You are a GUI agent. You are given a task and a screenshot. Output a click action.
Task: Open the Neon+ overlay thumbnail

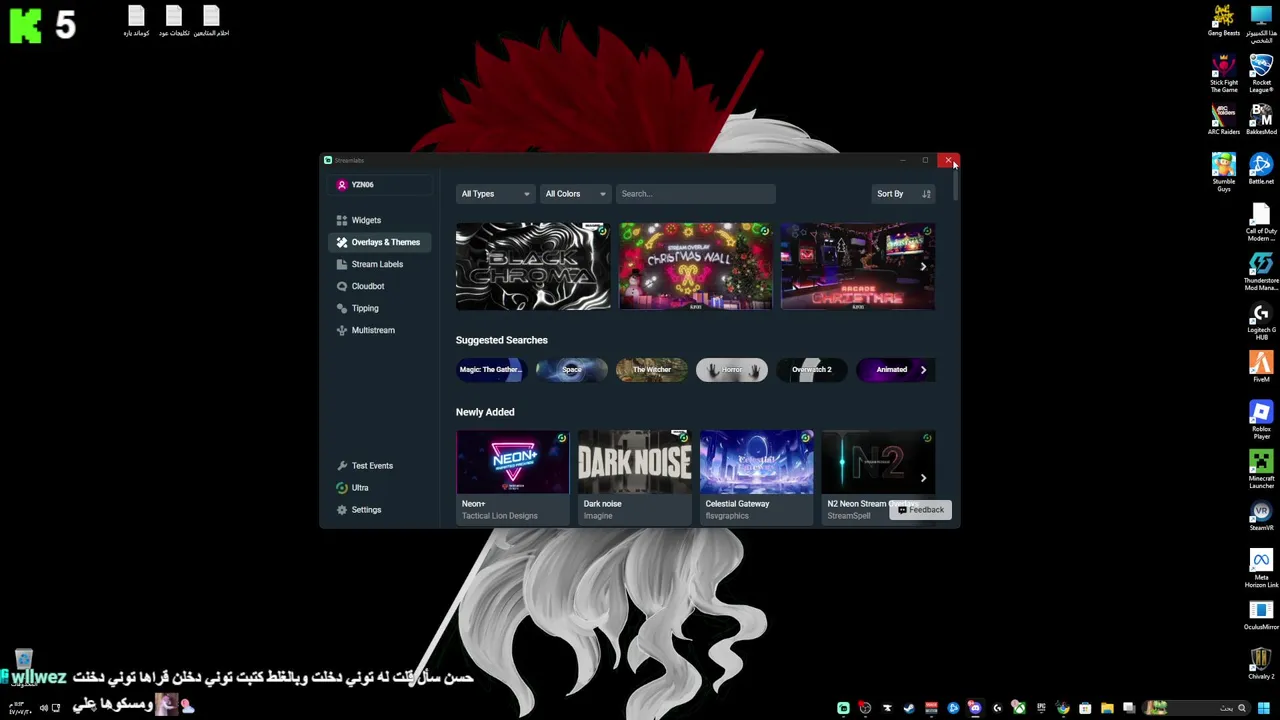click(x=513, y=462)
